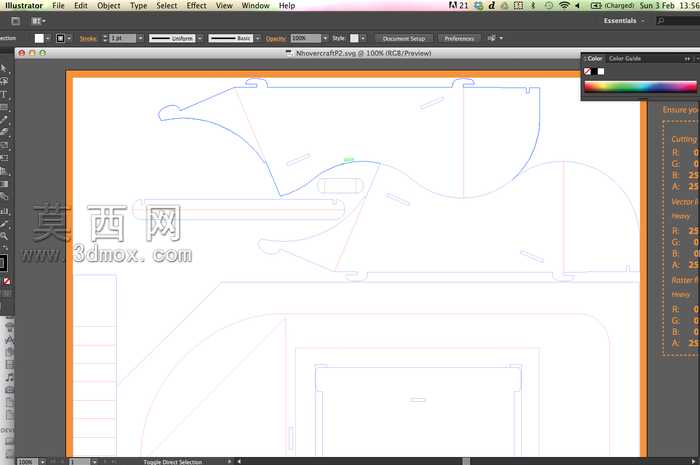The width and height of the screenshot is (700, 465).
Task: Click the Wi-Fi icon in menu bar
Action: pos(564,5)
